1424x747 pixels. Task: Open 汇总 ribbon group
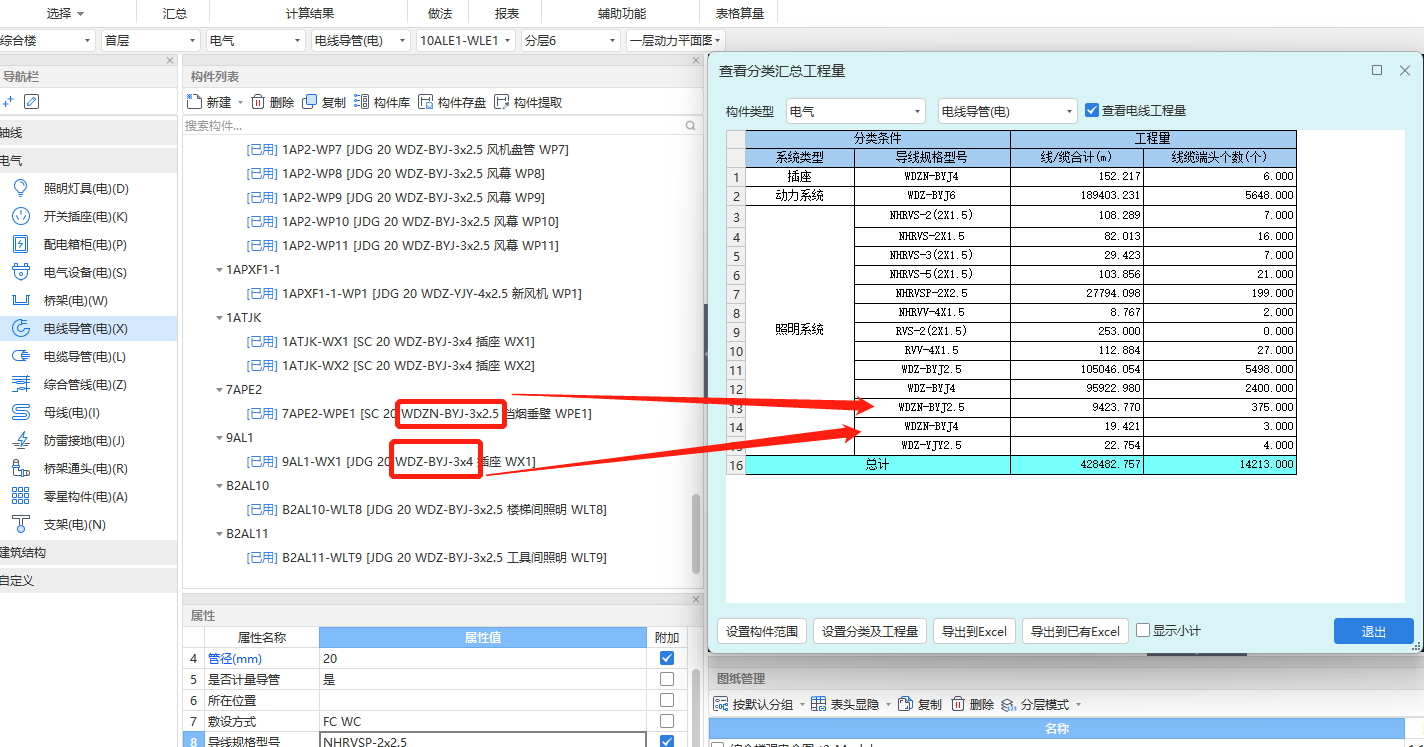[x=175, y=13]
